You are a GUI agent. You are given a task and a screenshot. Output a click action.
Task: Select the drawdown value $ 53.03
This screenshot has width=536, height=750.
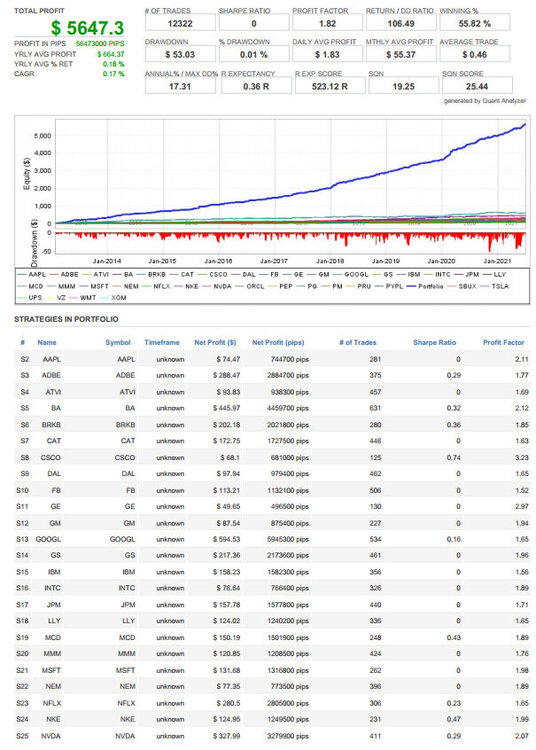click(180, 55)
